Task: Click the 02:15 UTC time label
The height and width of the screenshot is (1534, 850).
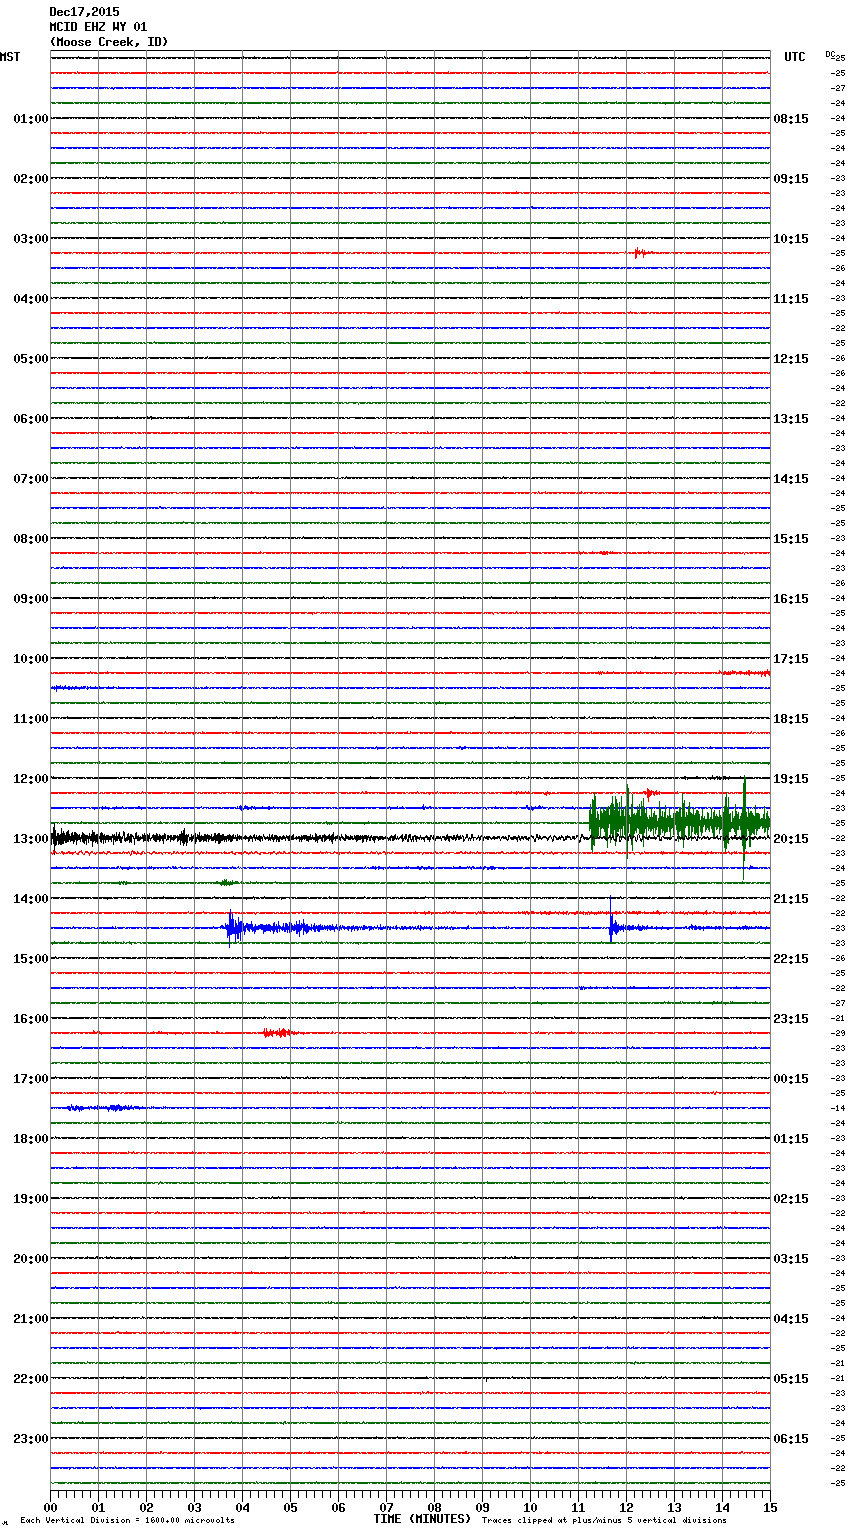Action: click(x=791, y=1199)
